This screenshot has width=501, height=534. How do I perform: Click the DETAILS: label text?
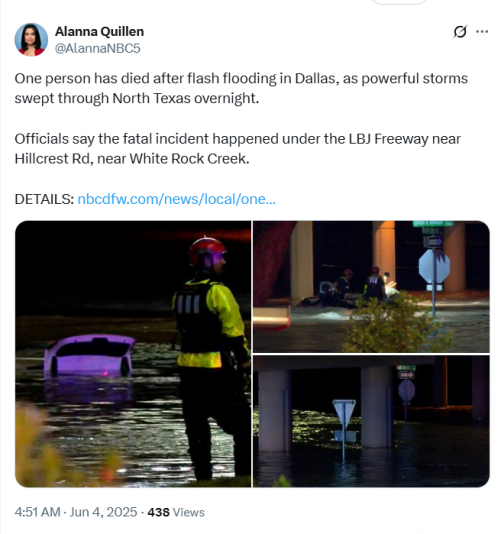coord(44,199)
